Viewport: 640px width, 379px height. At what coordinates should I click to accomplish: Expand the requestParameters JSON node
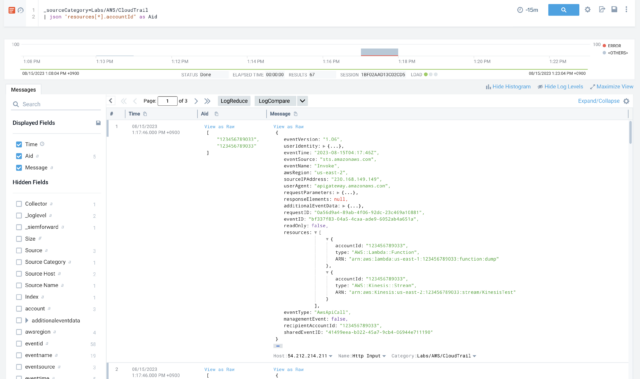[x=338, y=193]
